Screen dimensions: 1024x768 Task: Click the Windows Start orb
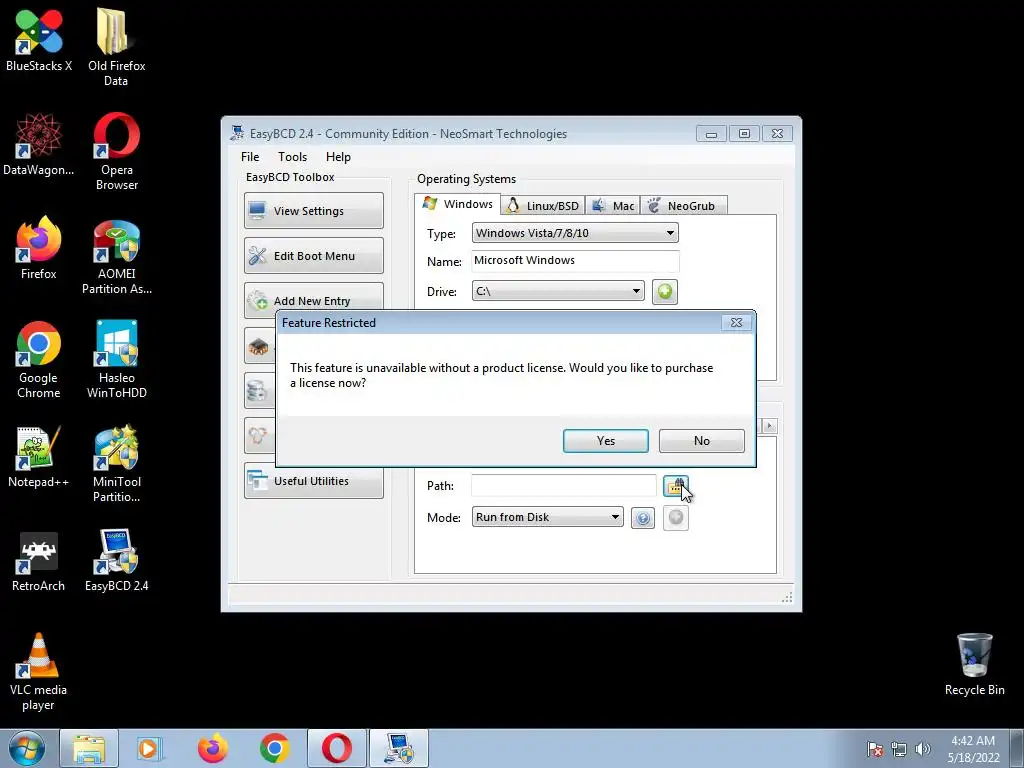[27, 748]
